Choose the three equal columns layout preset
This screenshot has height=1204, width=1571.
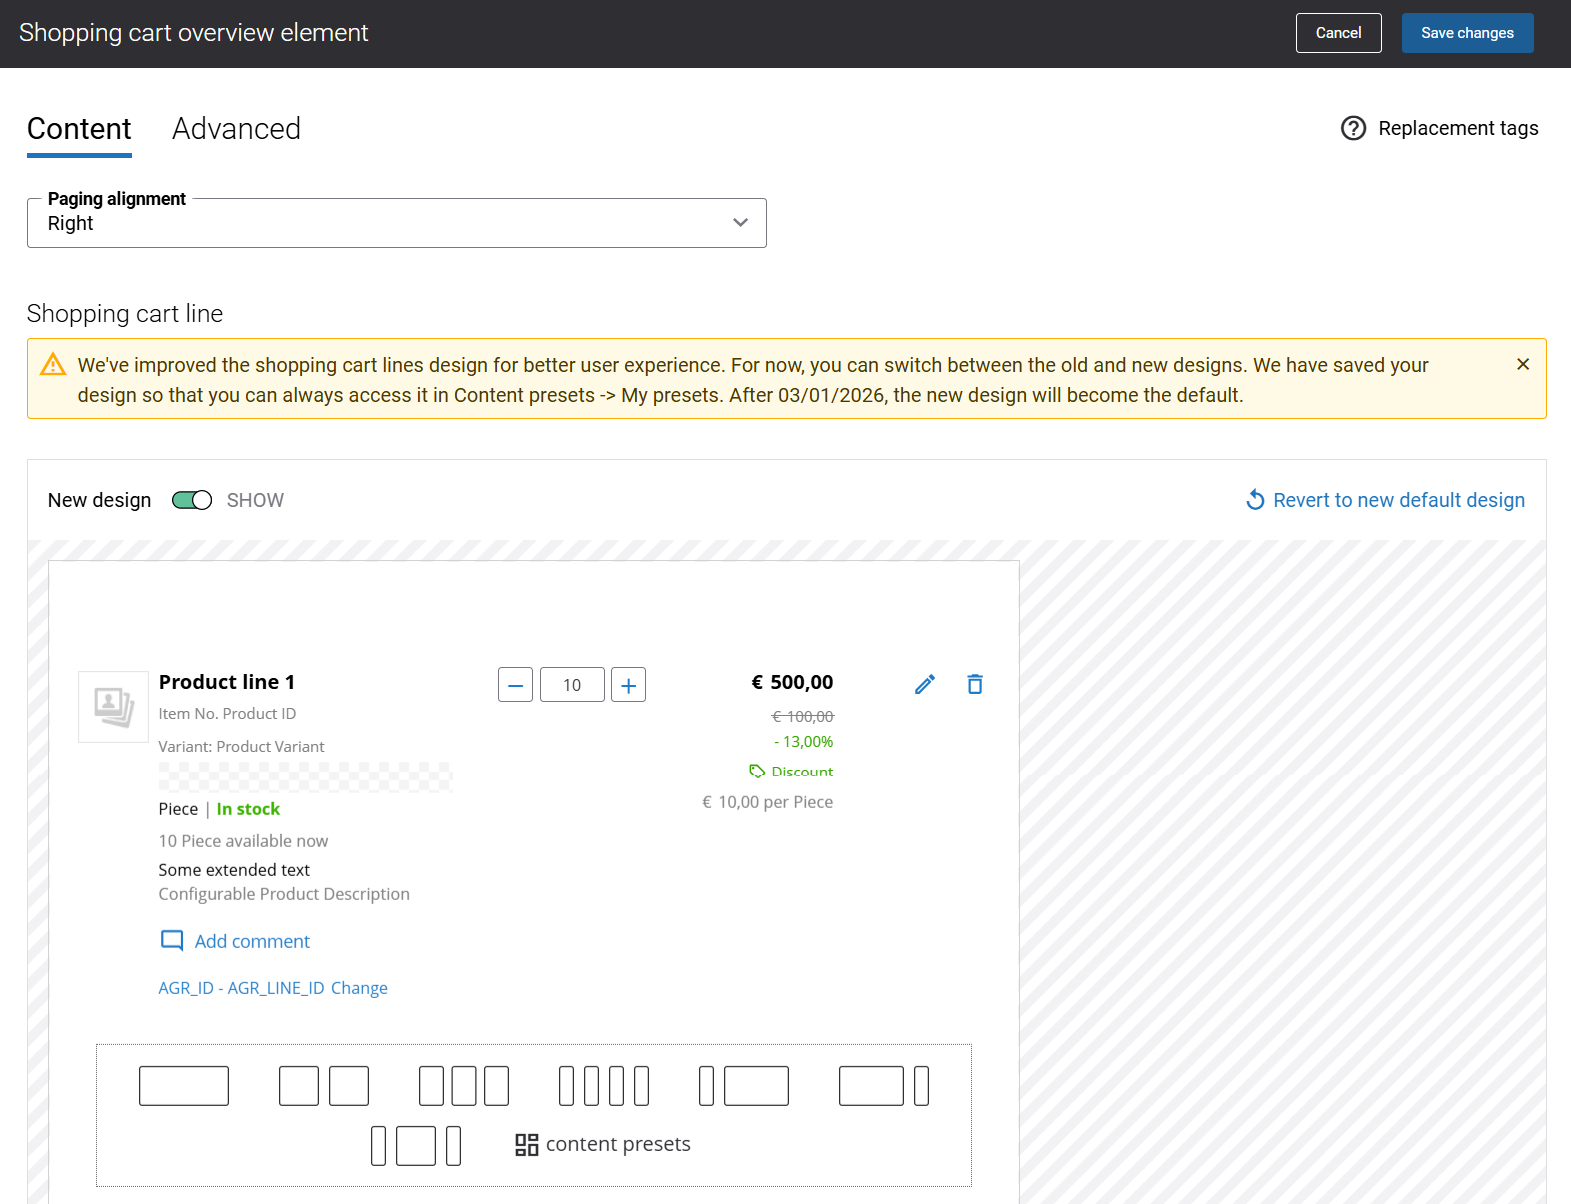(464, 1086)
